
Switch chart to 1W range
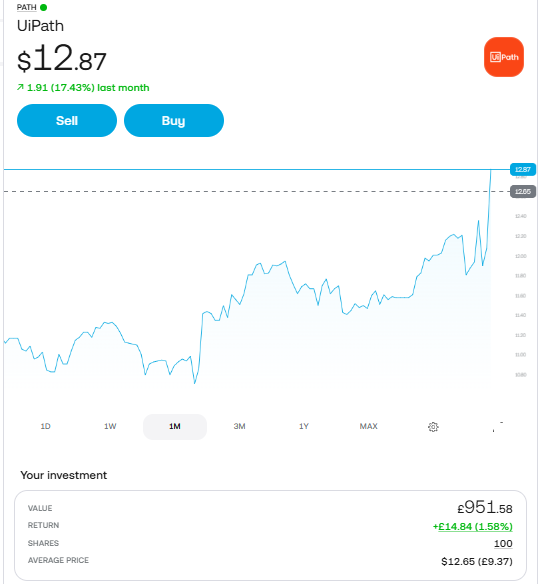click(110, 426)
